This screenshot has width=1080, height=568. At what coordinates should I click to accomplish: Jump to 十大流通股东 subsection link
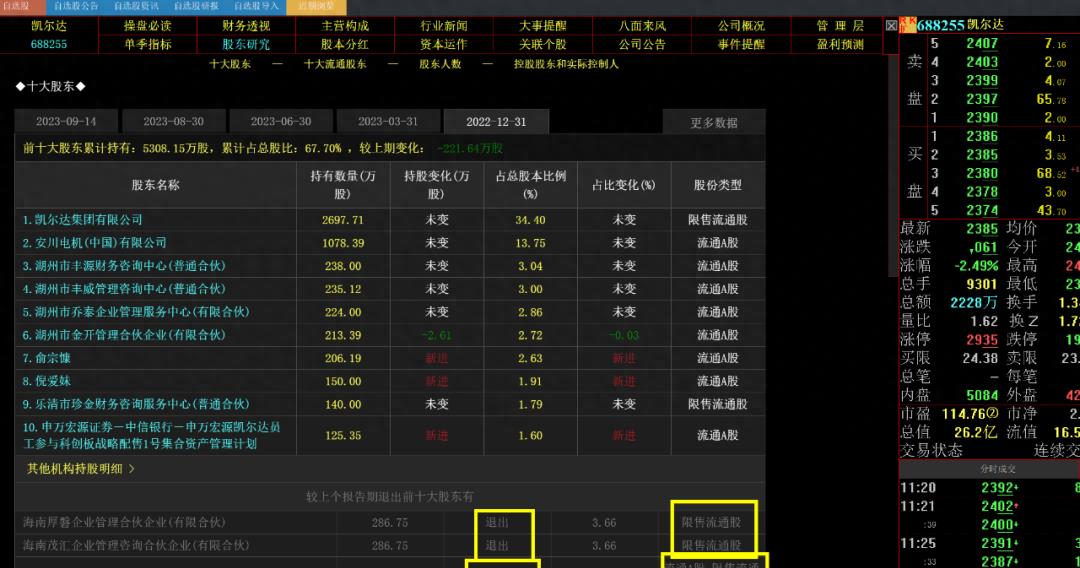tap(335, 64)
